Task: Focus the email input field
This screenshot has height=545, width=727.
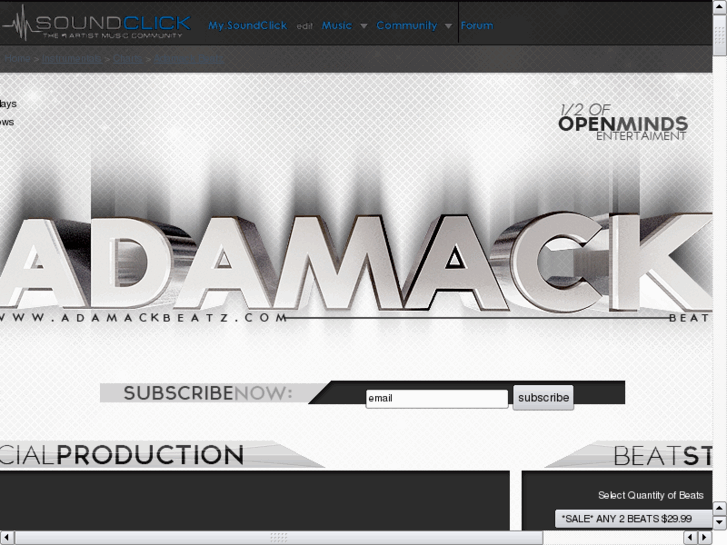Action: (437, 398)
